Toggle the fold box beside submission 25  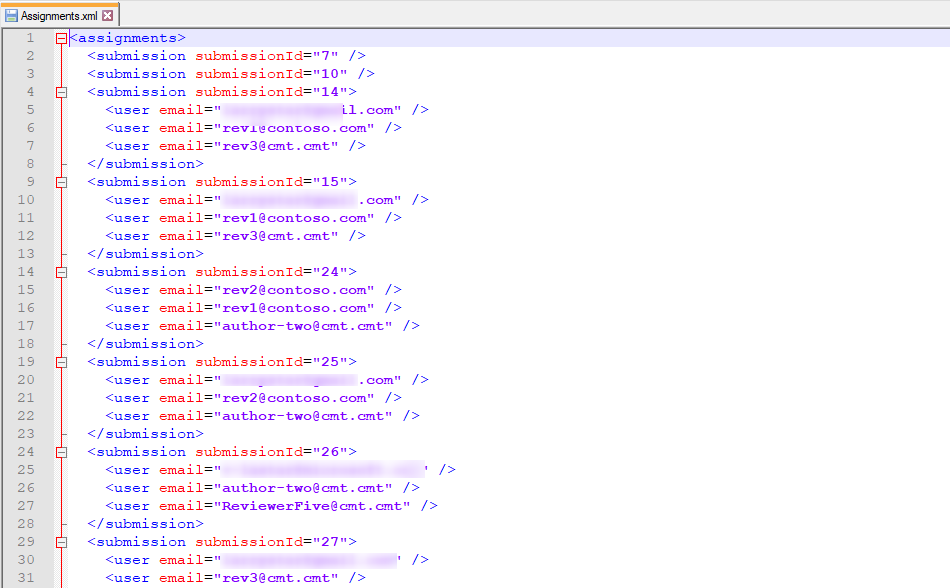point(61,361)
